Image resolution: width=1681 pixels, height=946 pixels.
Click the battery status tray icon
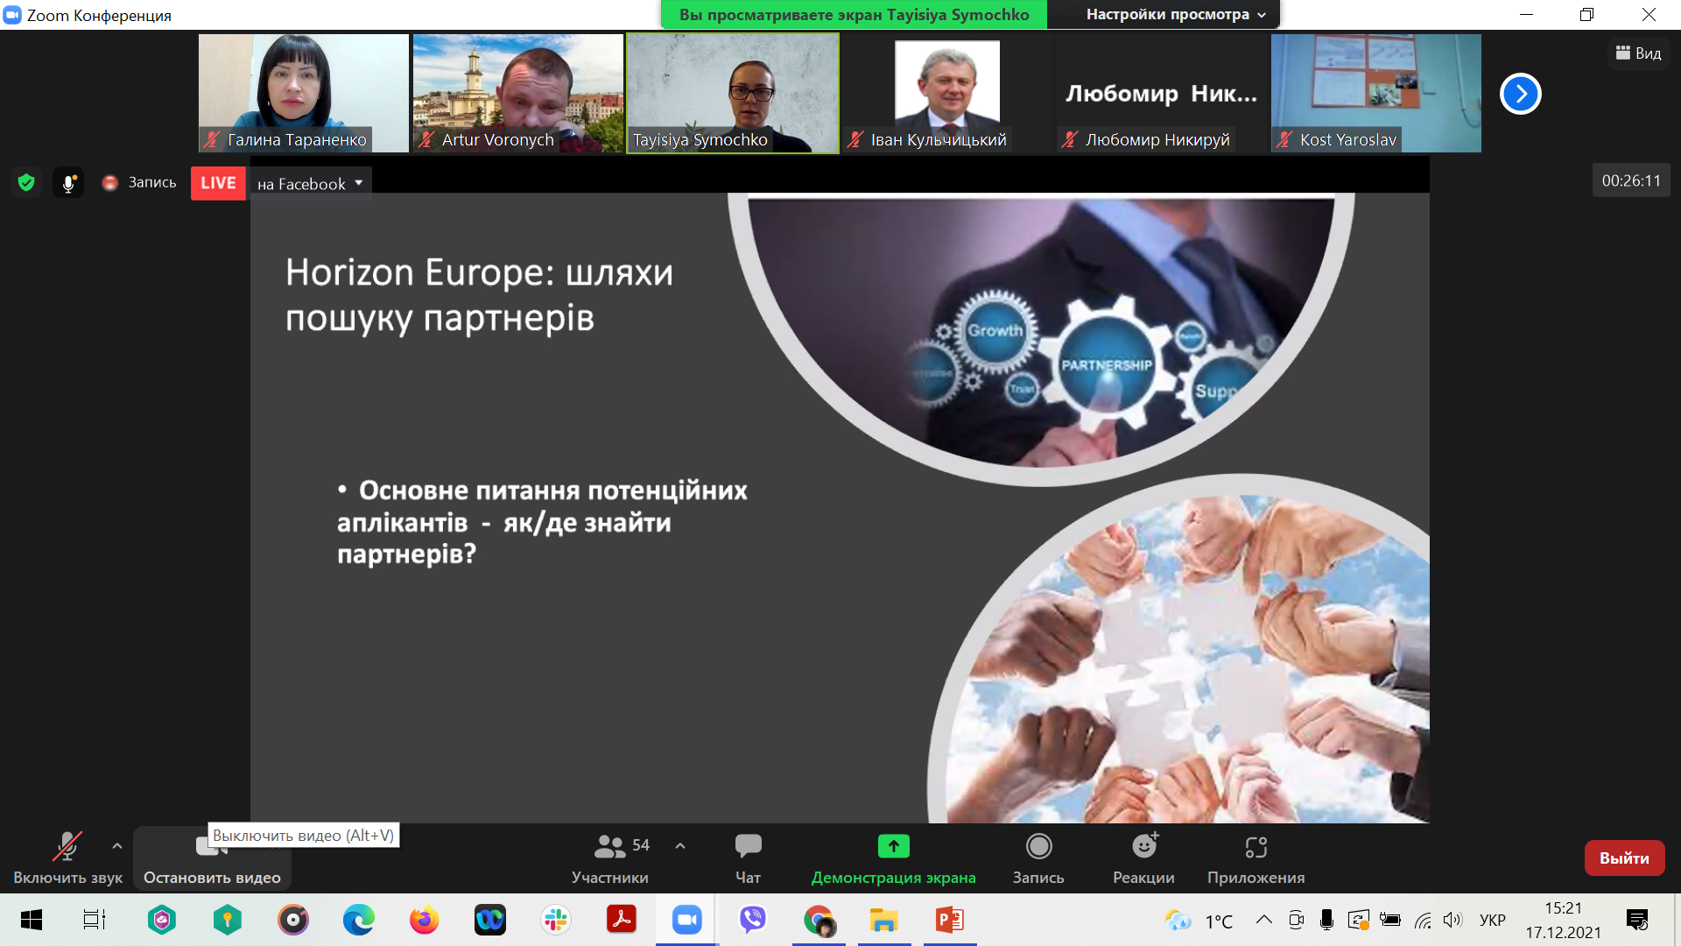click(1390, 920)
